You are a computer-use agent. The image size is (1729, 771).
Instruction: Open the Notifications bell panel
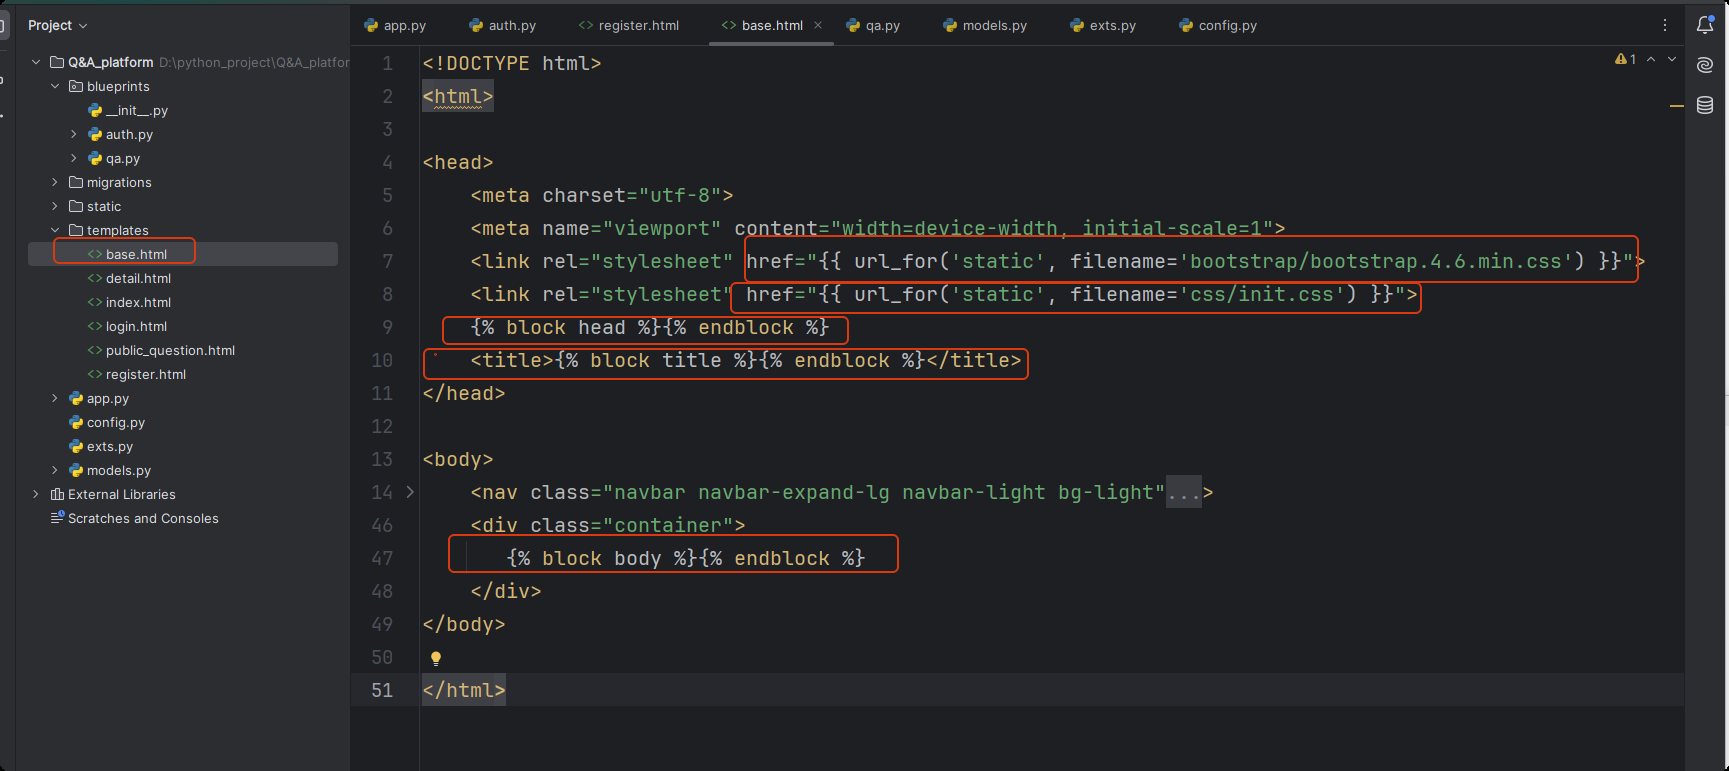click(x=1705, y=25)
